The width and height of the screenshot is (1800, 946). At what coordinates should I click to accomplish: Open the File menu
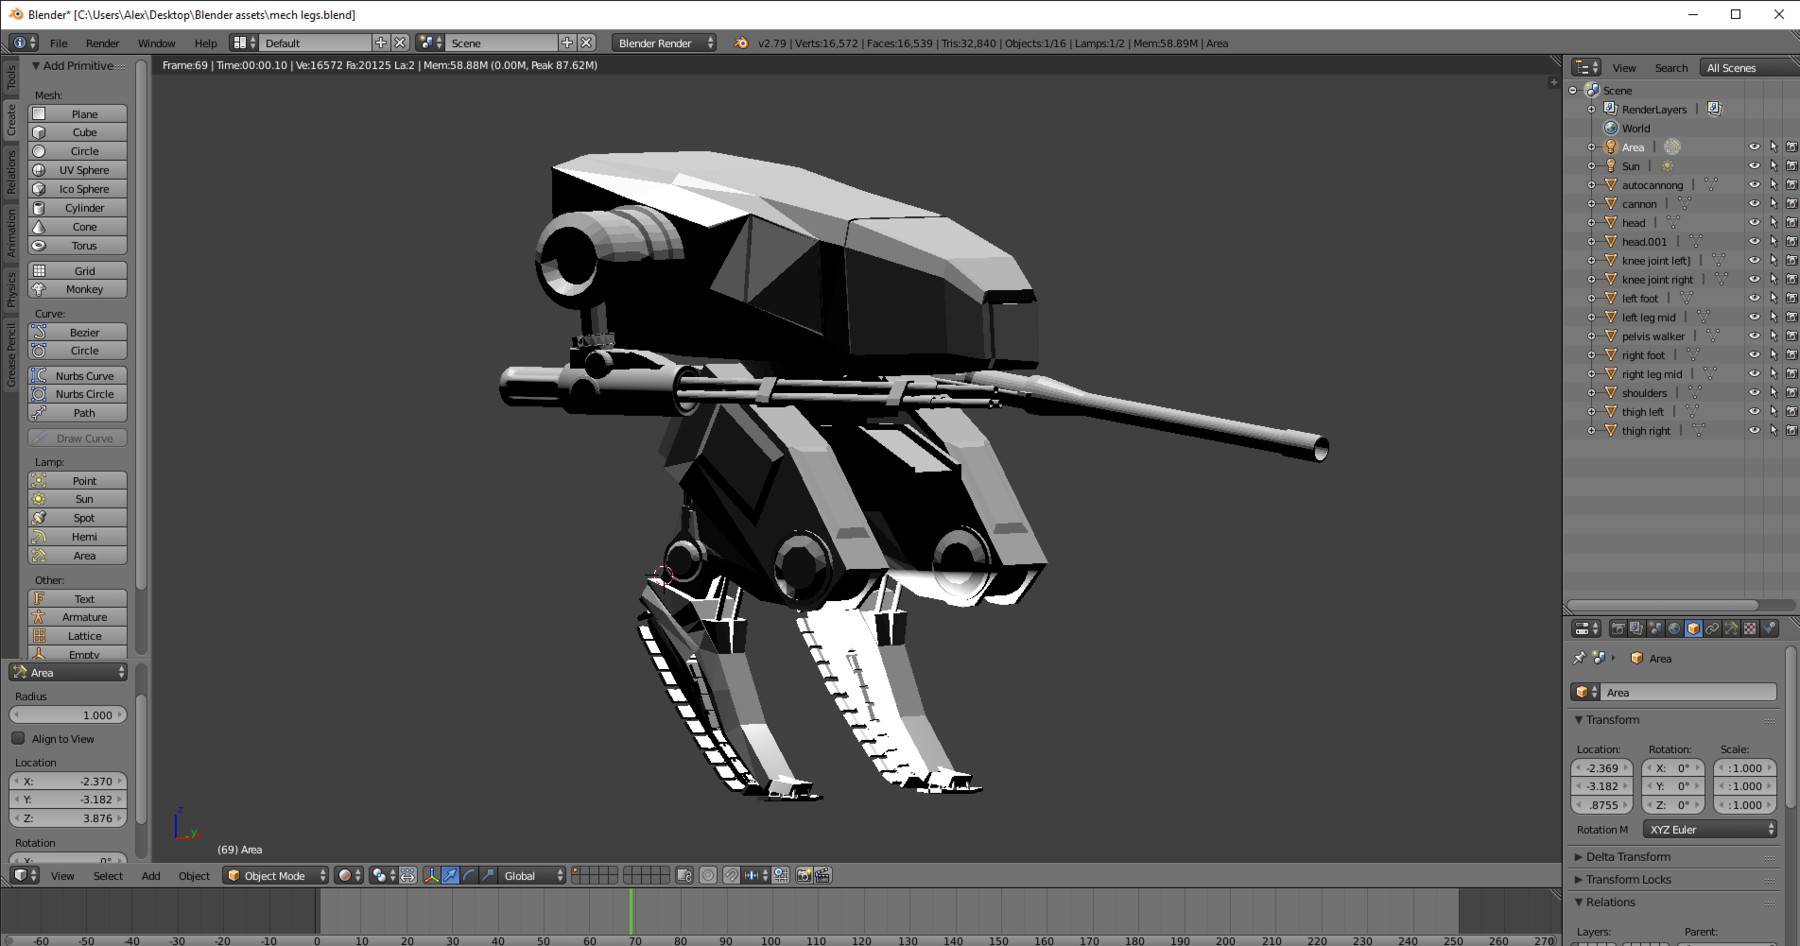[x=59, y=43]
